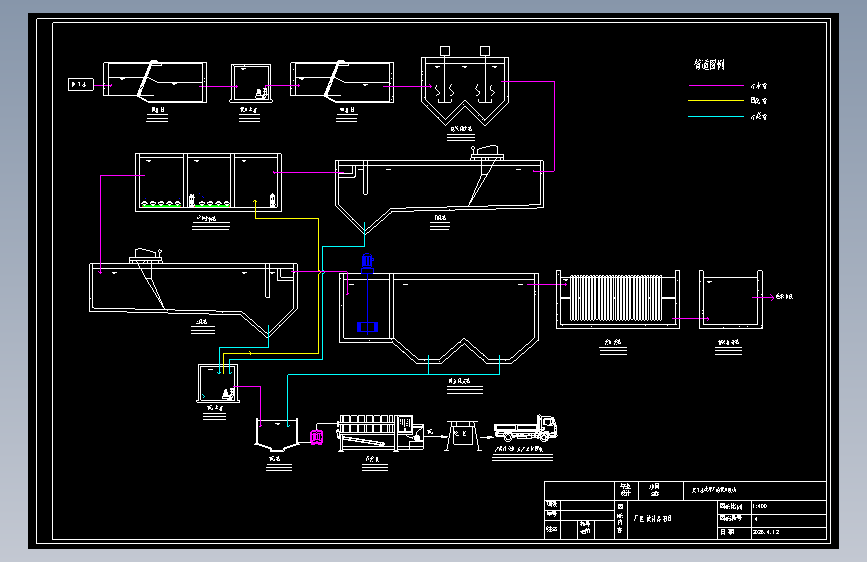Select the magenta line in the pipe legend
The width and height of the screenshot is (867, 562).
click(716, 86)
